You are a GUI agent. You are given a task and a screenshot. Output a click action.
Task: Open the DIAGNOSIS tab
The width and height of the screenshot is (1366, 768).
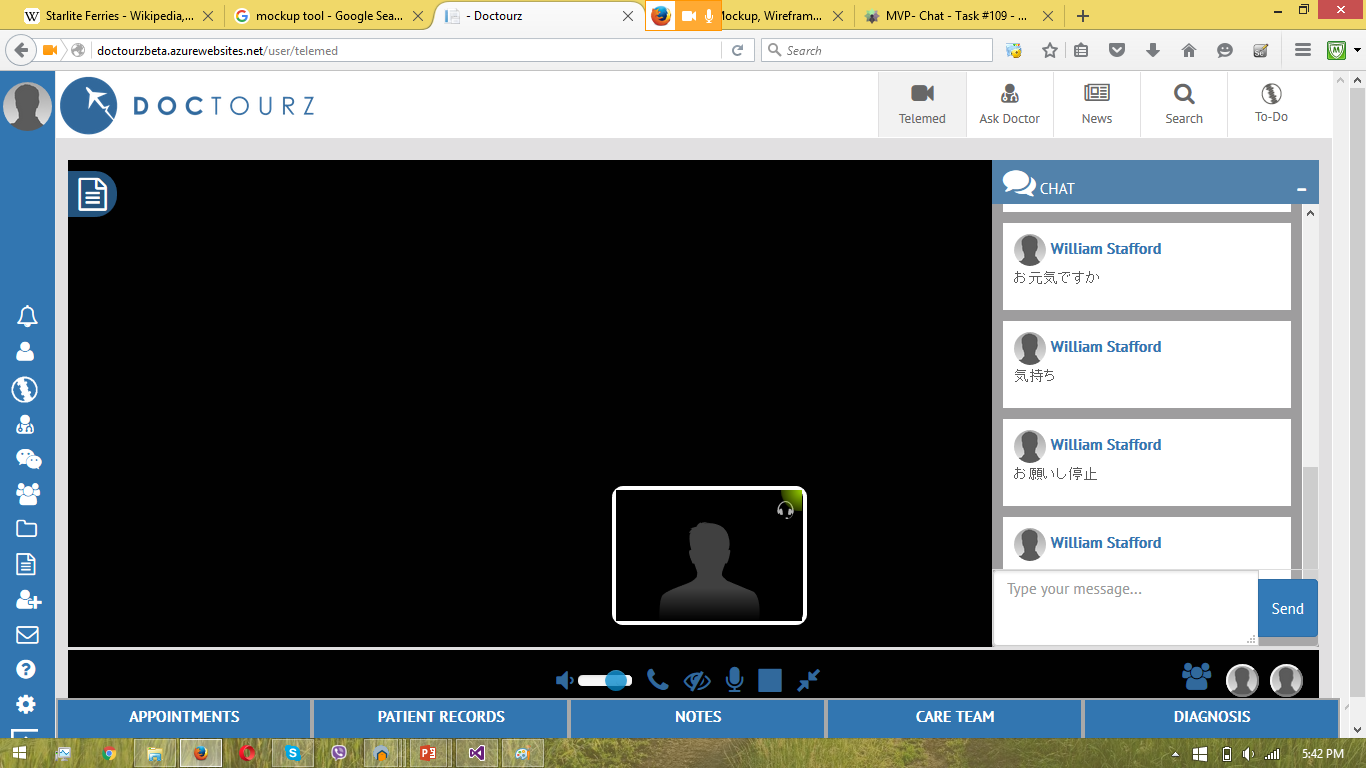(1212, 717)
